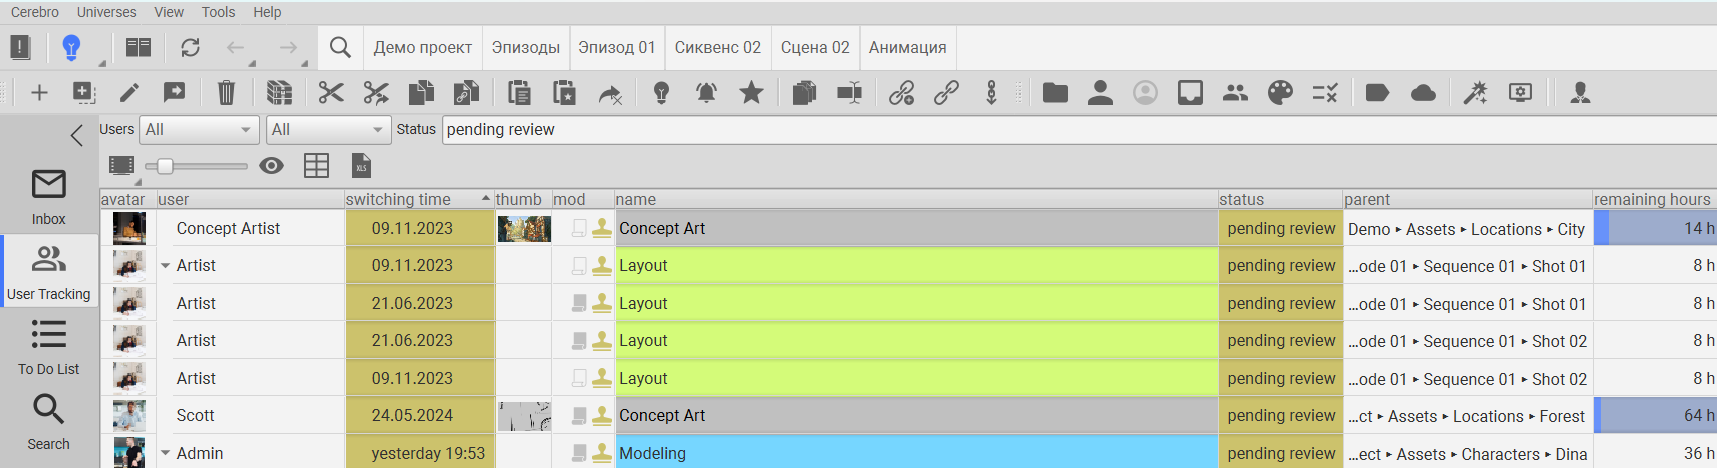Click the scissors cut icon
1717x468 pixels.
(331, 93)
